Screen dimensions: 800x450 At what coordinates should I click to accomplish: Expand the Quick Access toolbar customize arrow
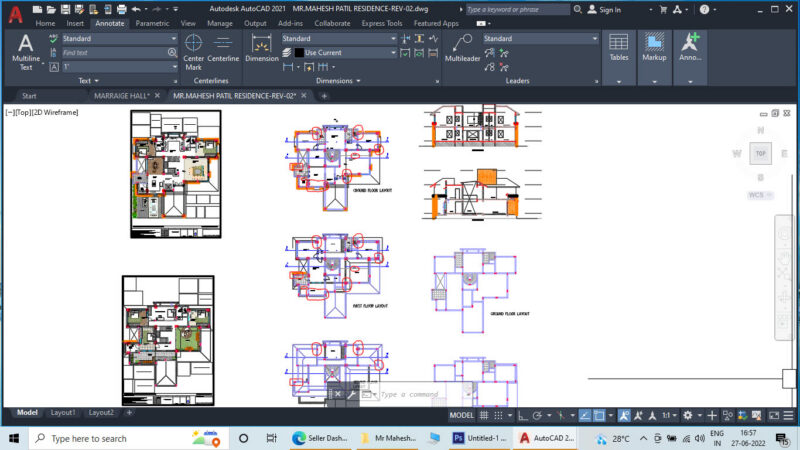point(176,9)
